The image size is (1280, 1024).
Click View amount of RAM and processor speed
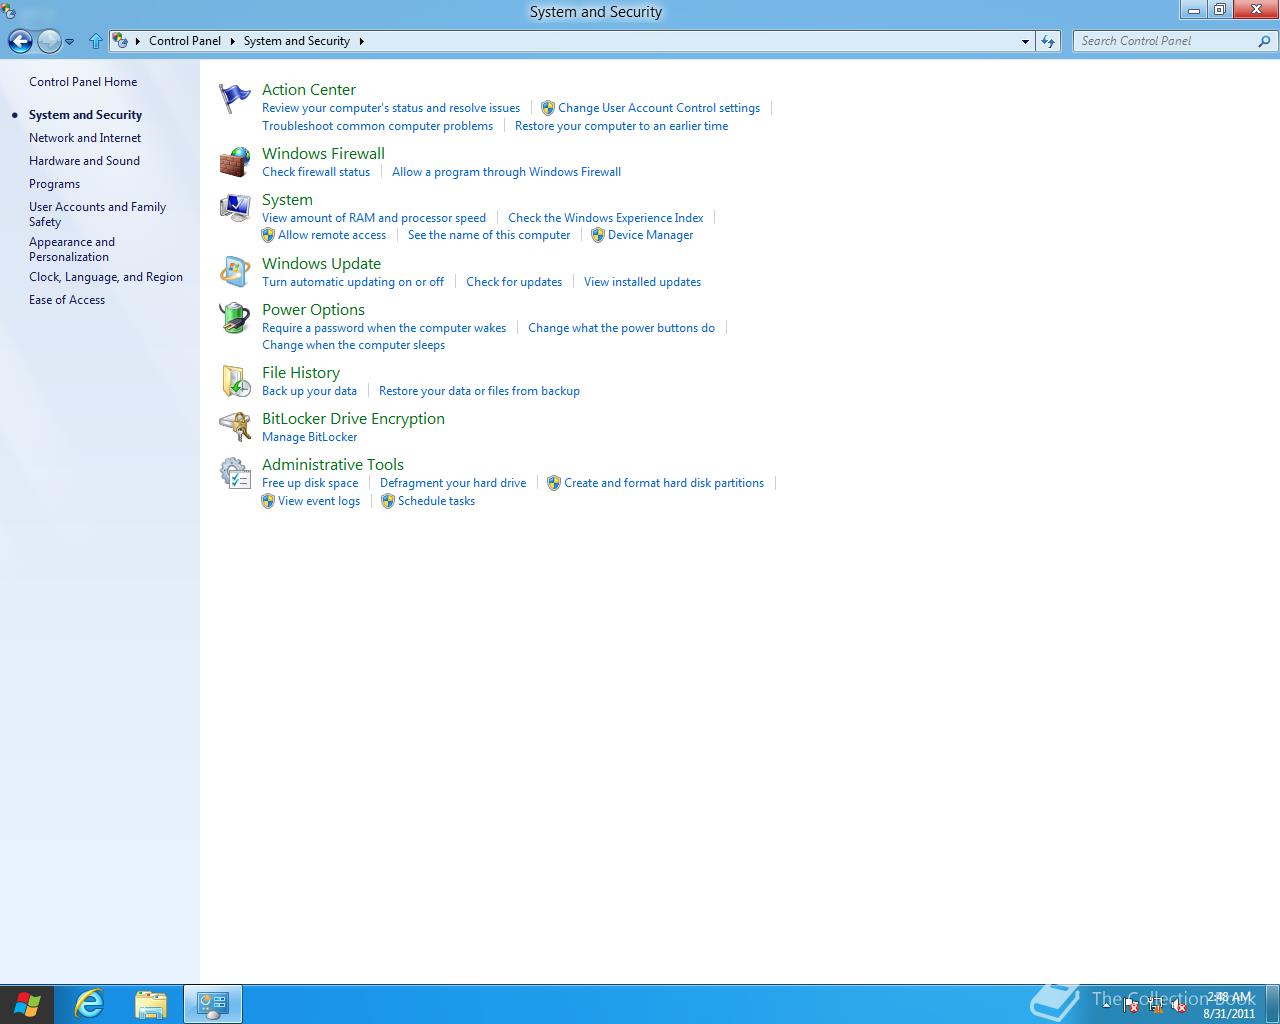pos(374,218)
